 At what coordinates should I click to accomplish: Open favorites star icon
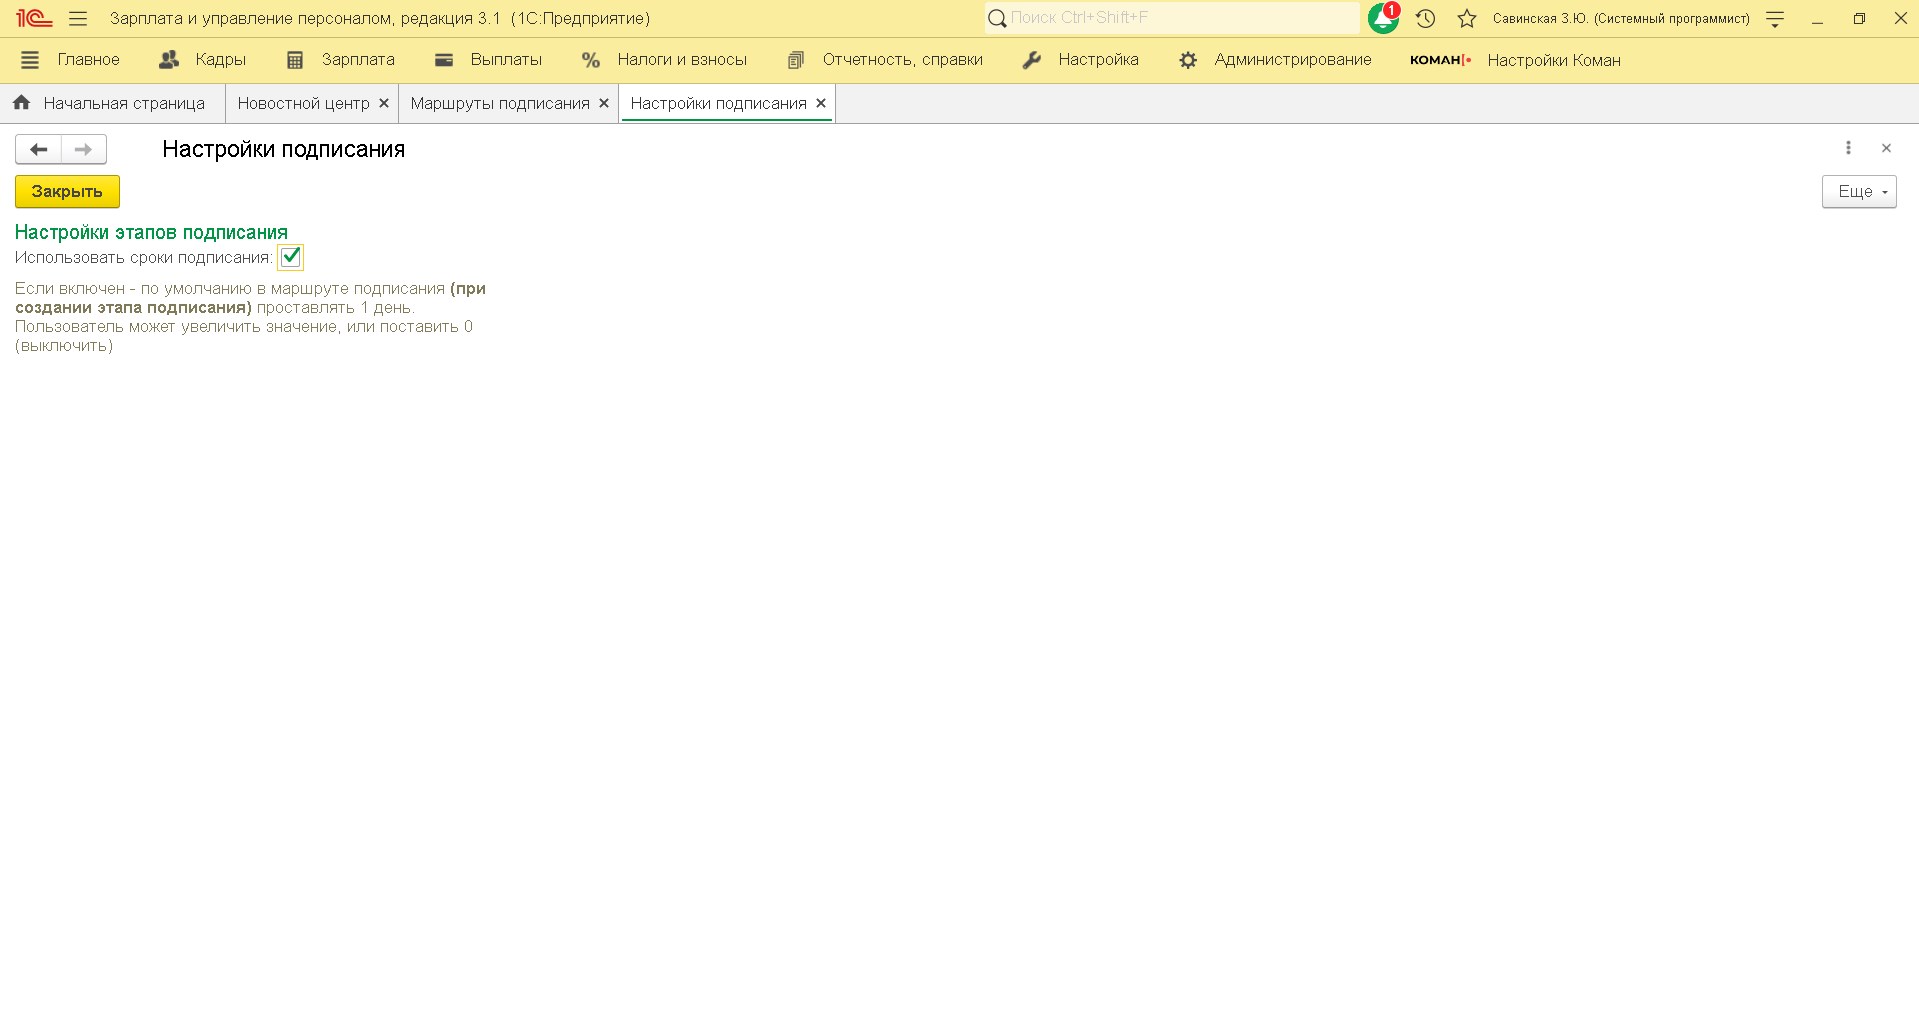point(1466,19)
